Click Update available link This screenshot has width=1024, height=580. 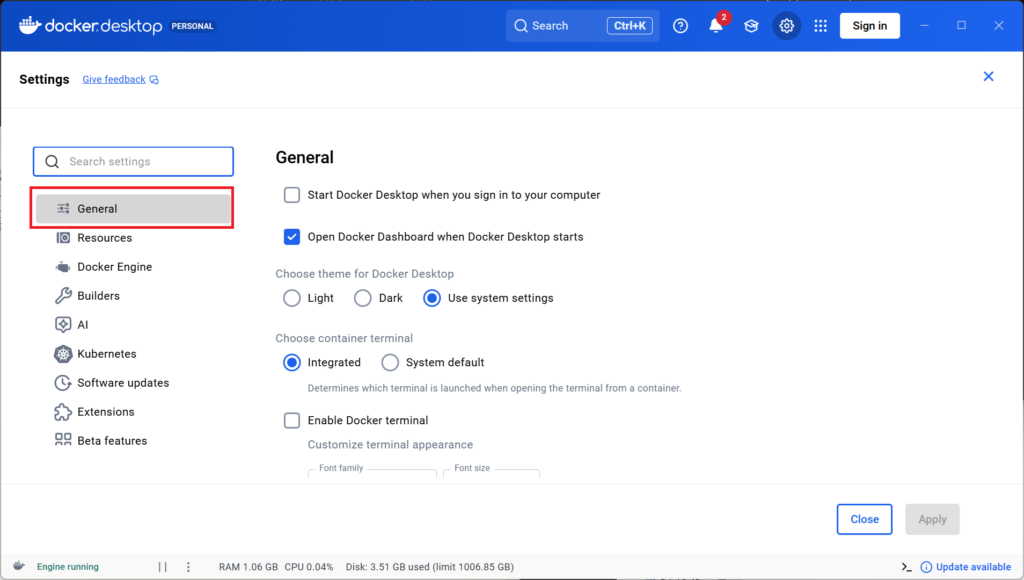click(x=973, y=567)
